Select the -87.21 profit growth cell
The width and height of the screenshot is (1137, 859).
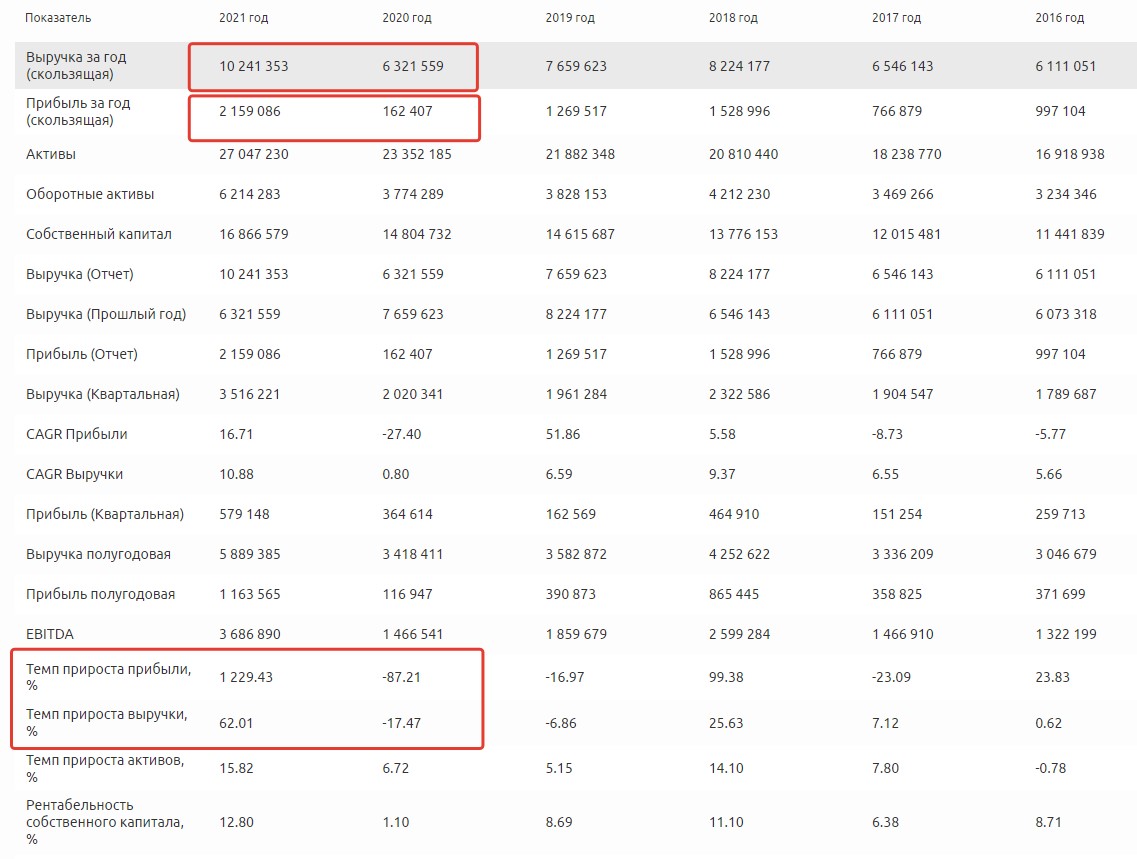(x=401, y=677)
